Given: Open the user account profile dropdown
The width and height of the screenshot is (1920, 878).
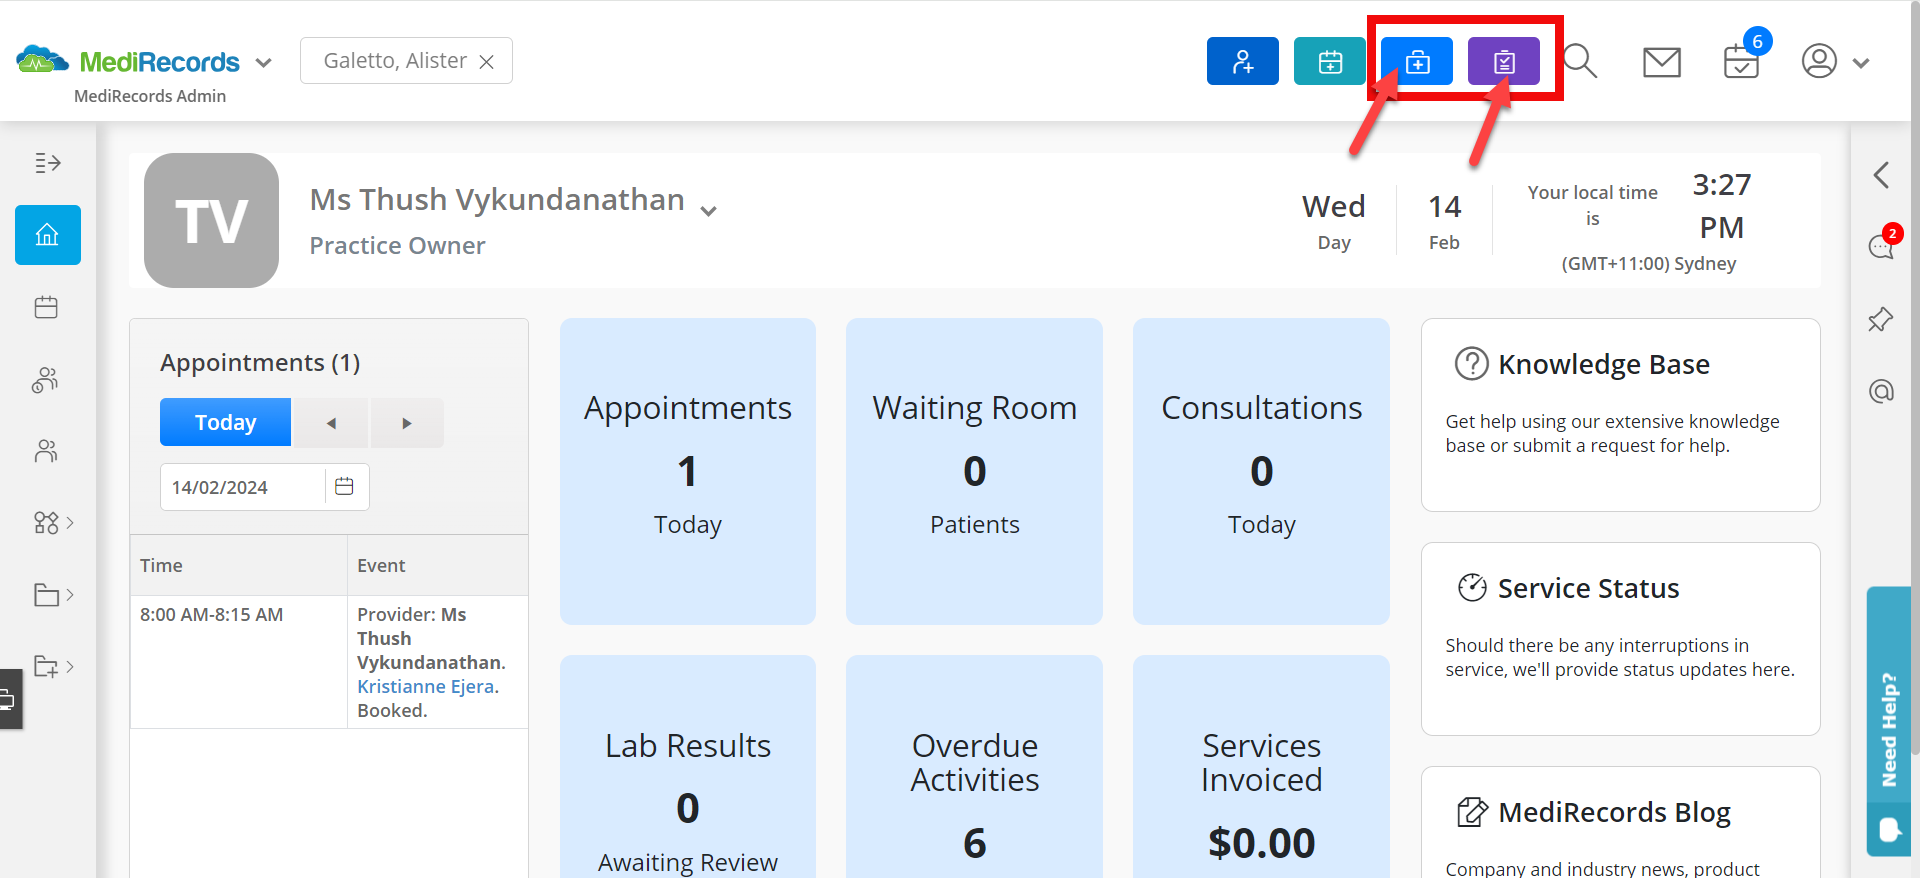Looking at the screenshot, I should tap(1835, 62).
